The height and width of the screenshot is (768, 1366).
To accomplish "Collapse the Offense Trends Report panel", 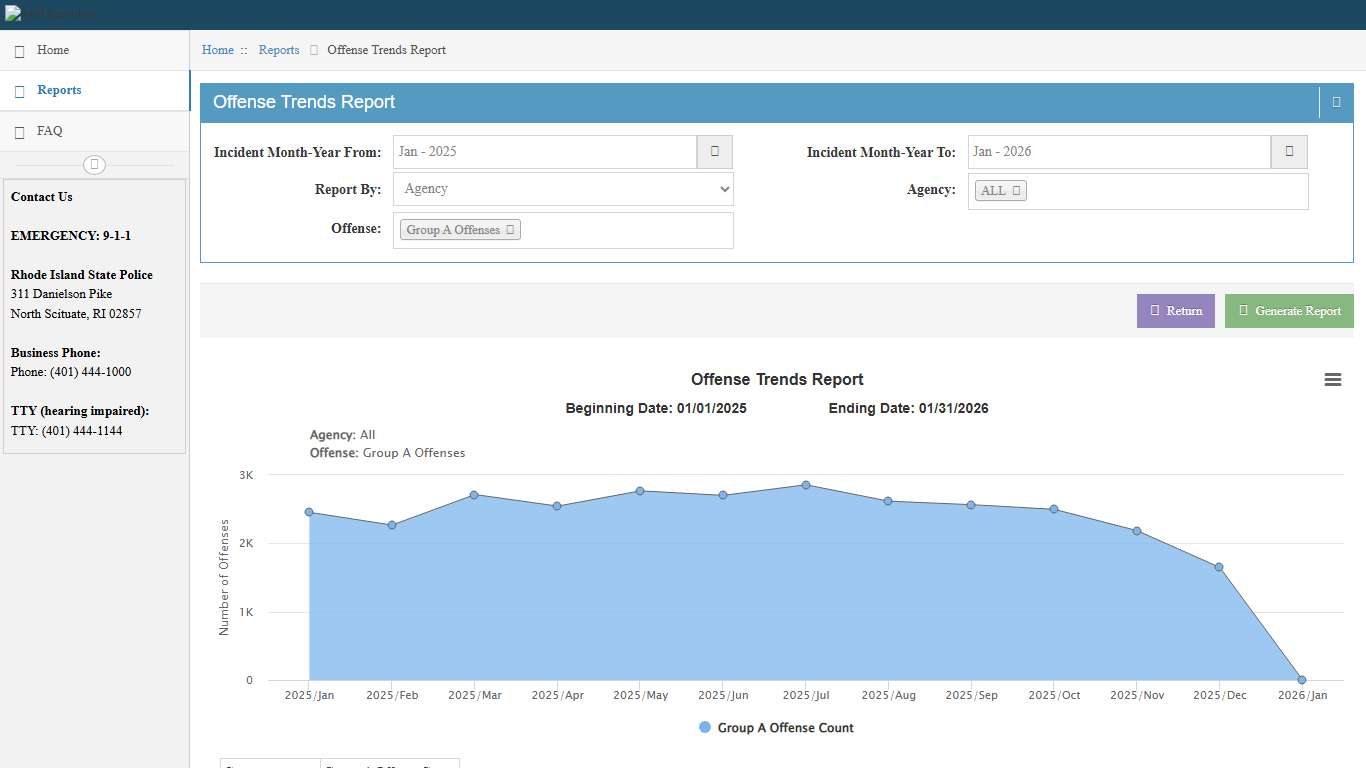I will pos(1336,102).
